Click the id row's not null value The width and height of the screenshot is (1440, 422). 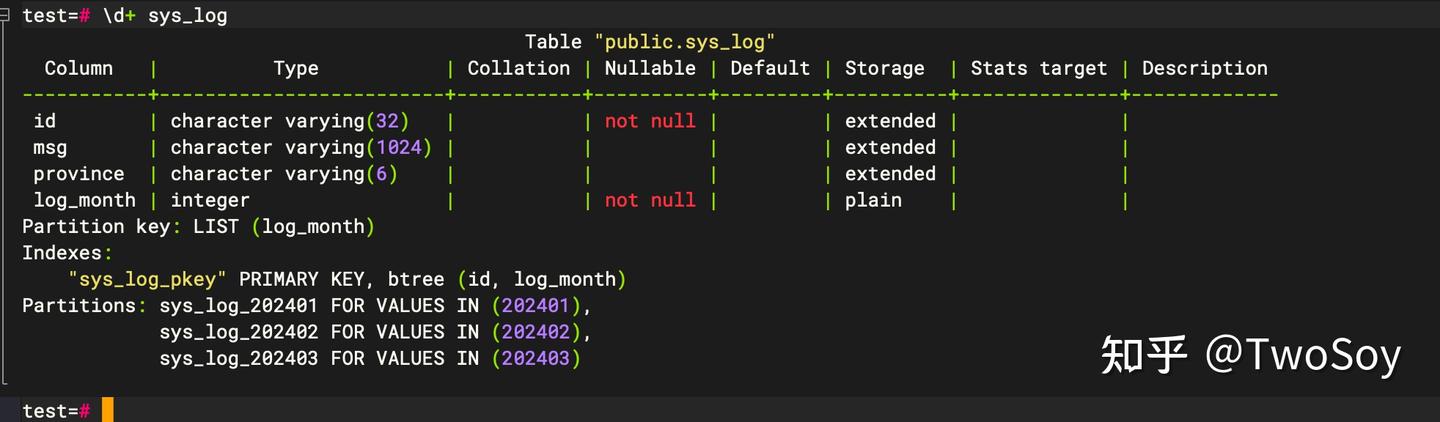pyautogui.click(x=650, y=121)
